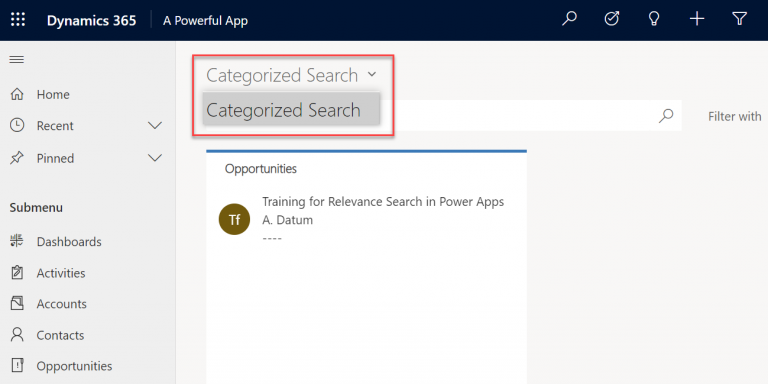Go to Home in the sidebar
The height and width of the screenshot is (384, 768).
(x=53, y=95)
